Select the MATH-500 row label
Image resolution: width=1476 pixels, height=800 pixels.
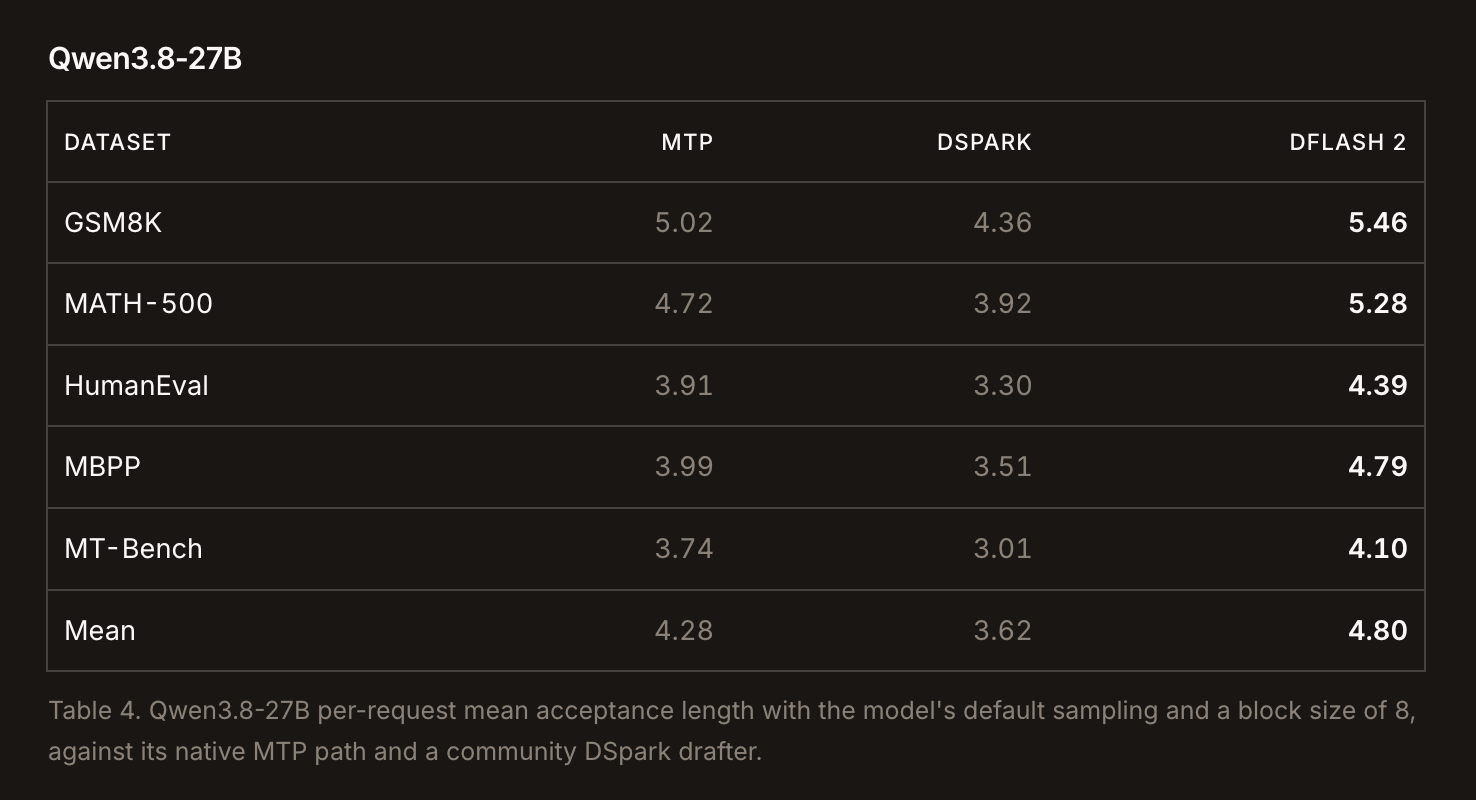point(138,304)
